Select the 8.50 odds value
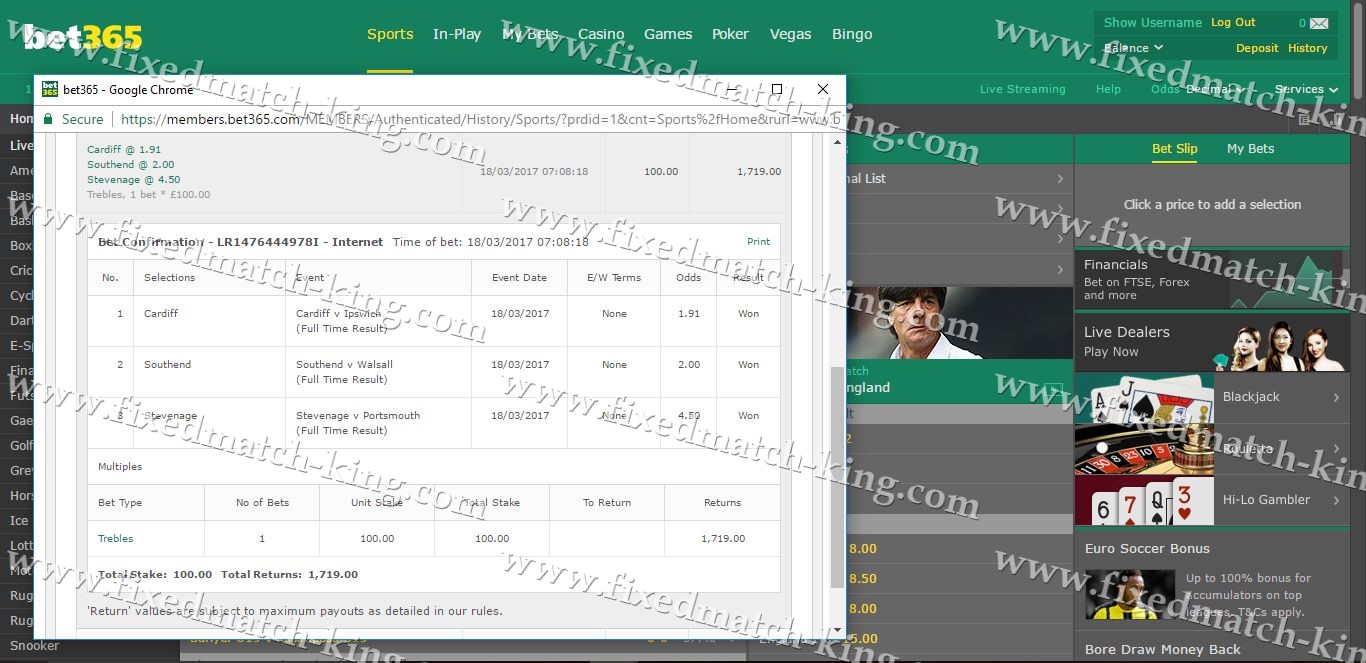This screenshot has height=663, width=1366. click(x=862, y=579)
